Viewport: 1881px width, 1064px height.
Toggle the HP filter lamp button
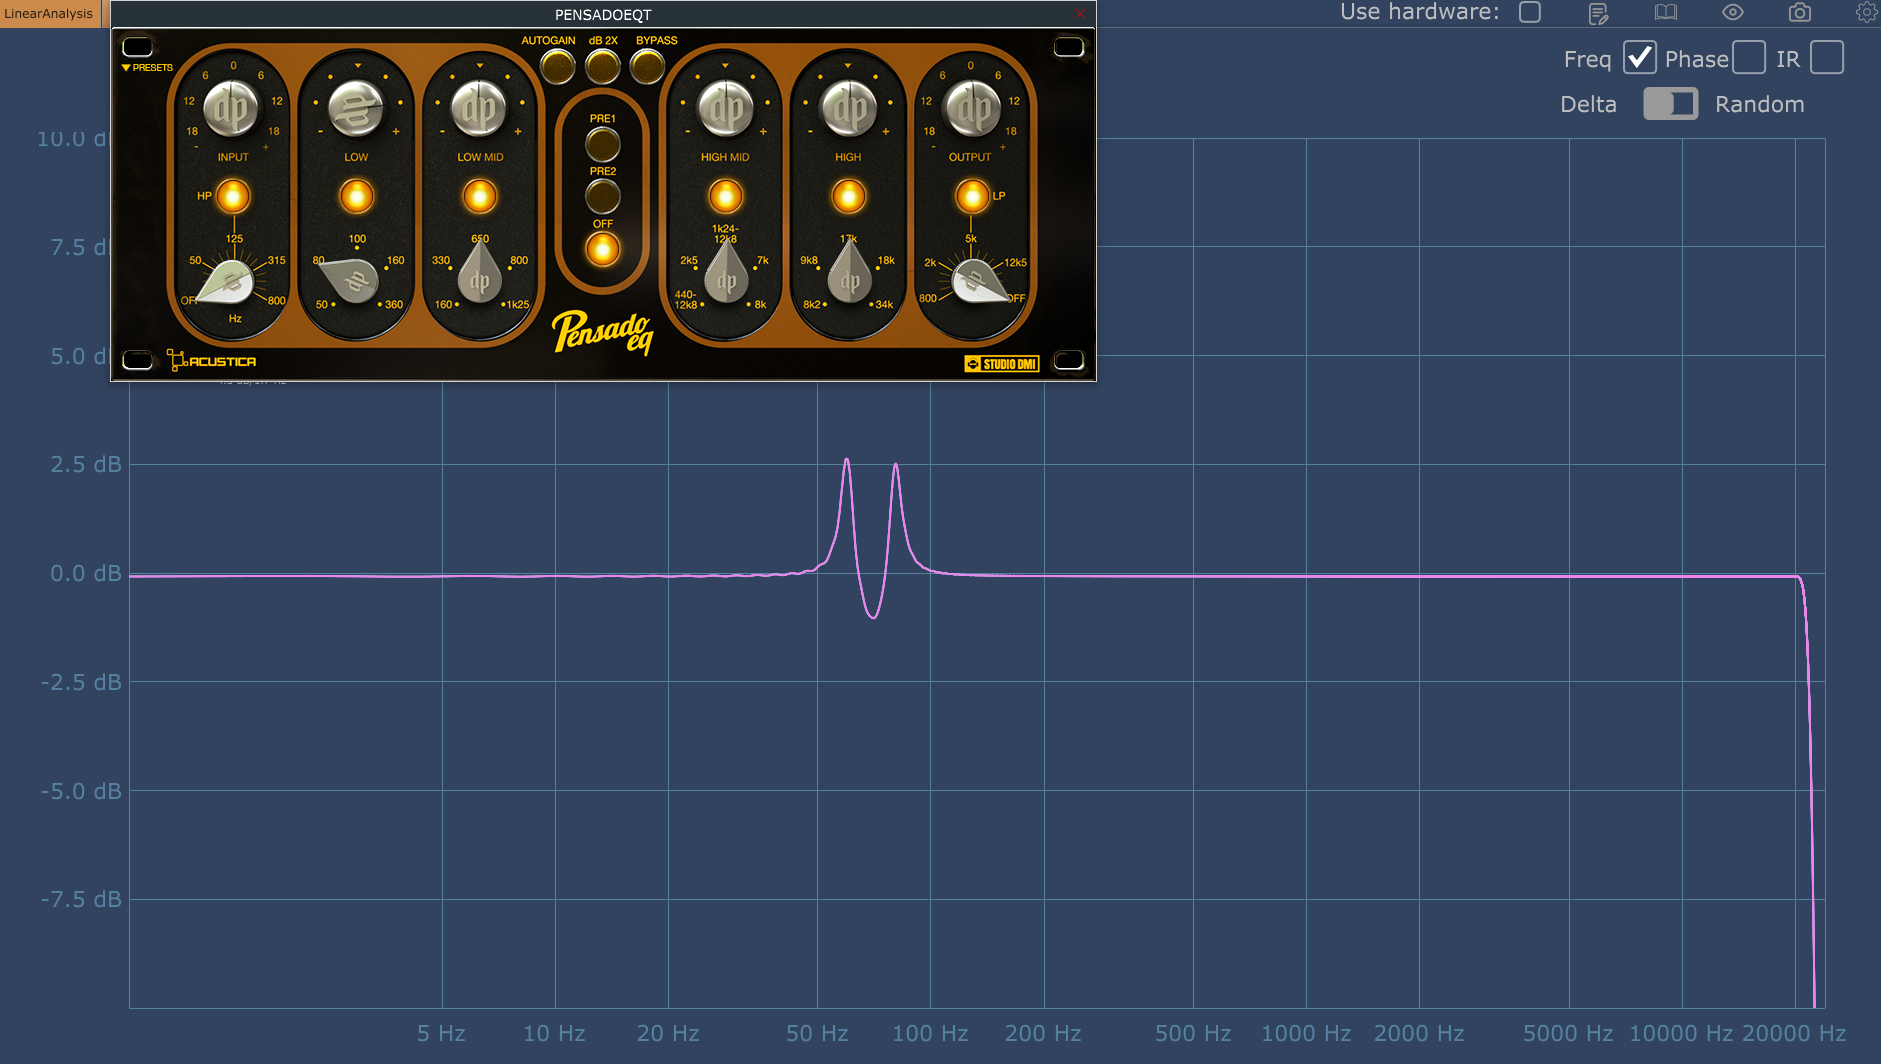[233, 196]
